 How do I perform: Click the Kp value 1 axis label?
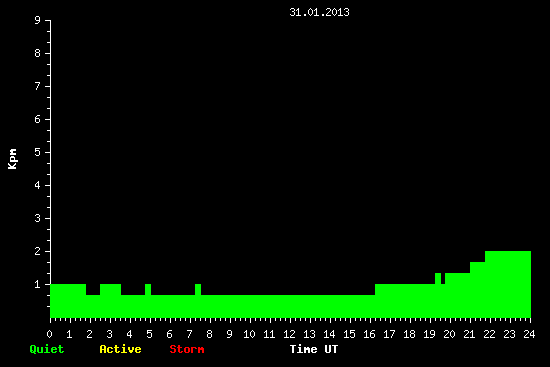38,284
